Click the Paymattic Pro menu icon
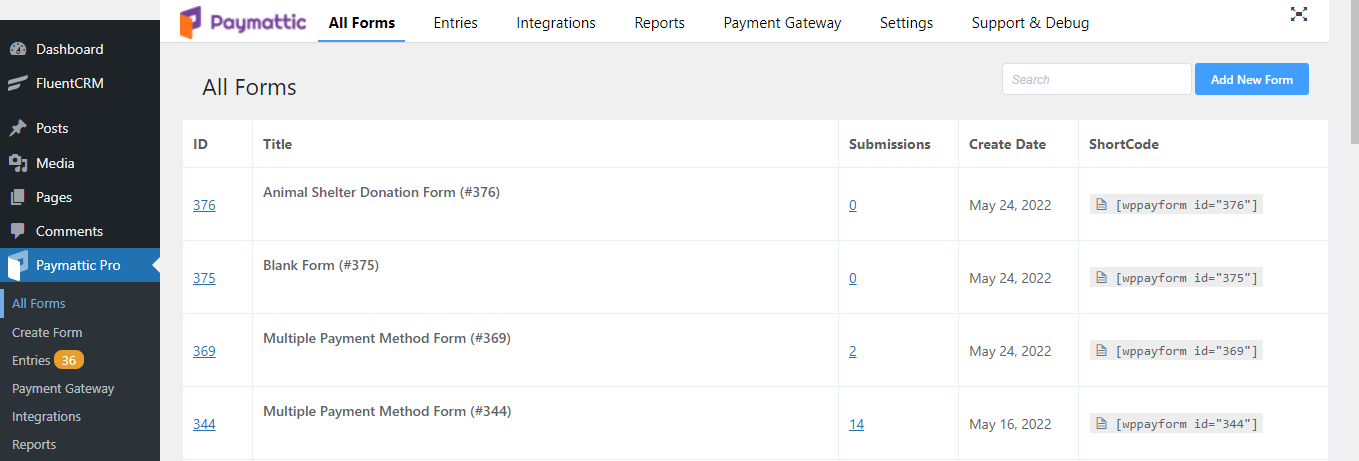Screen dimensions: 1359x461 click(x=17, y=266)
